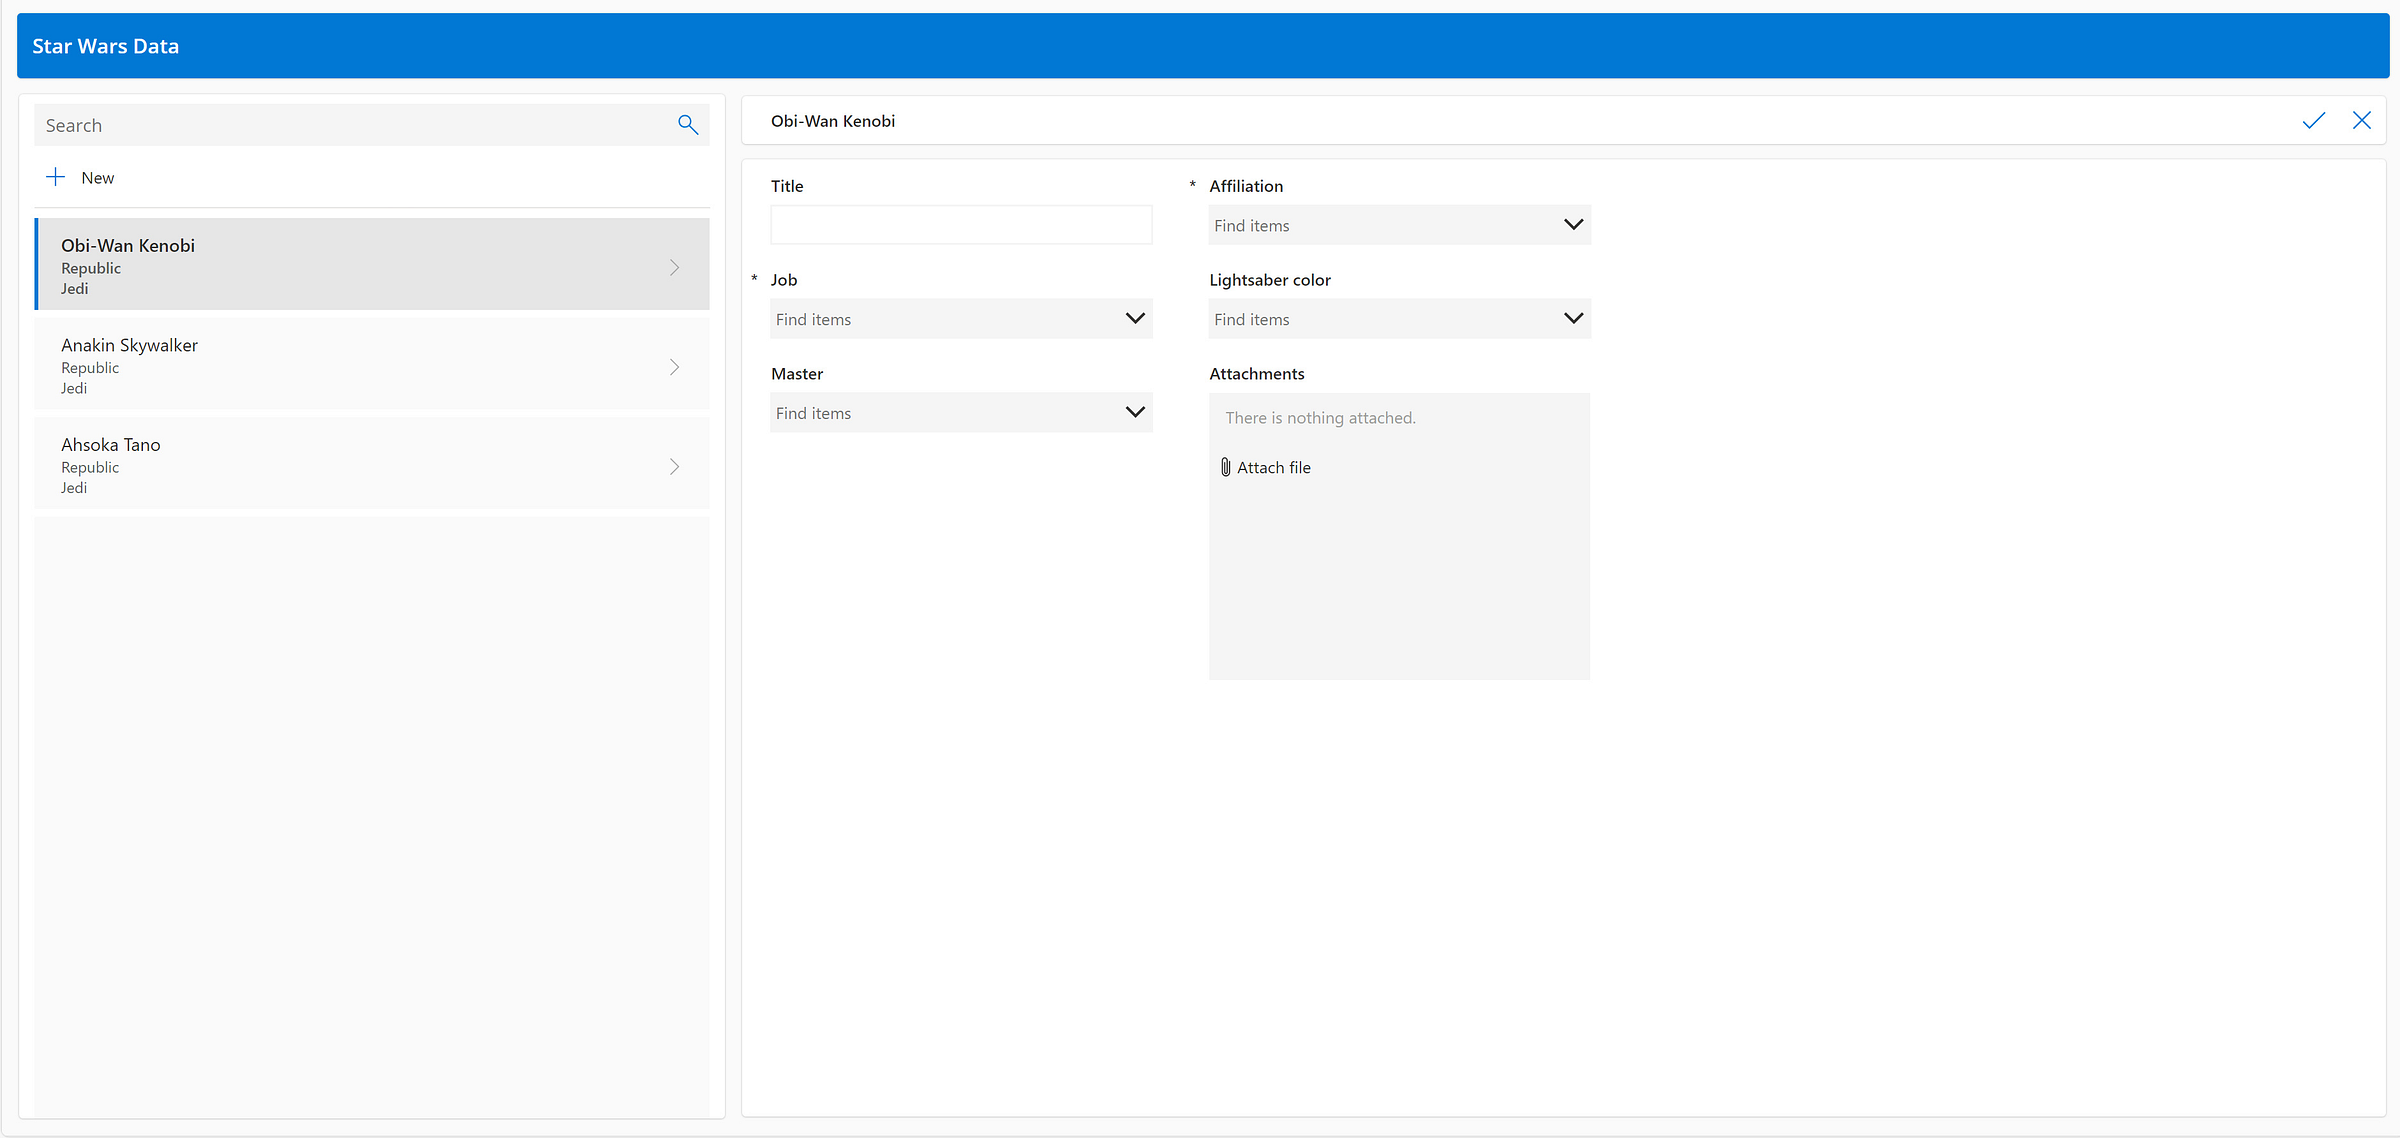The image size is (2400, 1138).
Task: Select the Anakin Skywalker list item
Action: 372,364
